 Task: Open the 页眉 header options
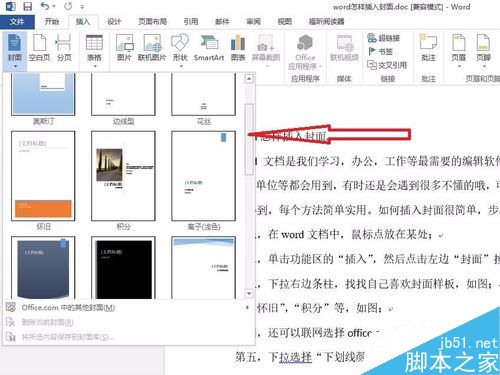click(459, 51)
